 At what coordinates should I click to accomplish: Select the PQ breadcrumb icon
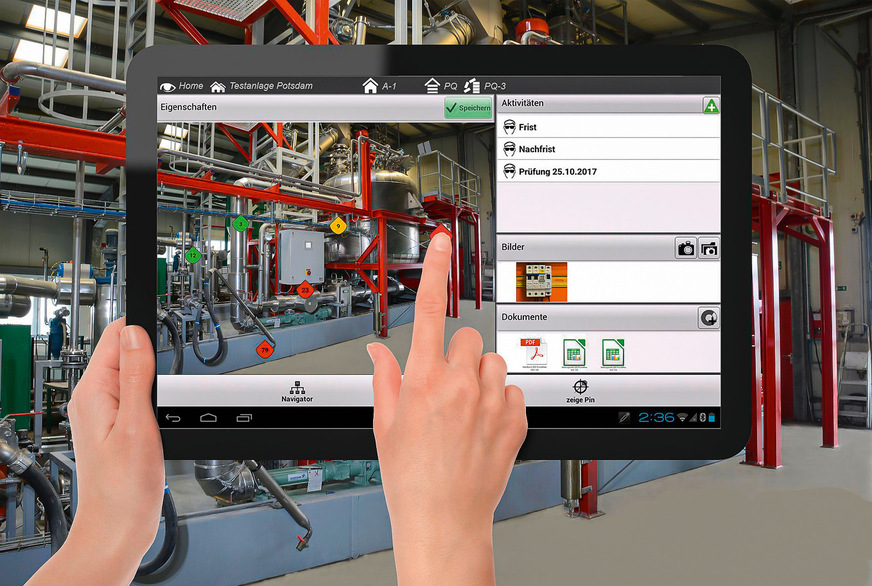433,86
